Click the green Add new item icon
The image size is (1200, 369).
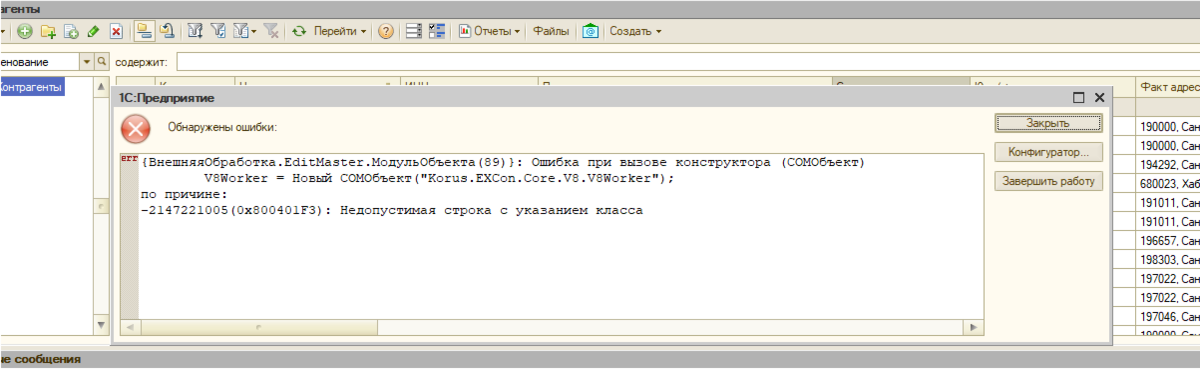tap(25, 31)
